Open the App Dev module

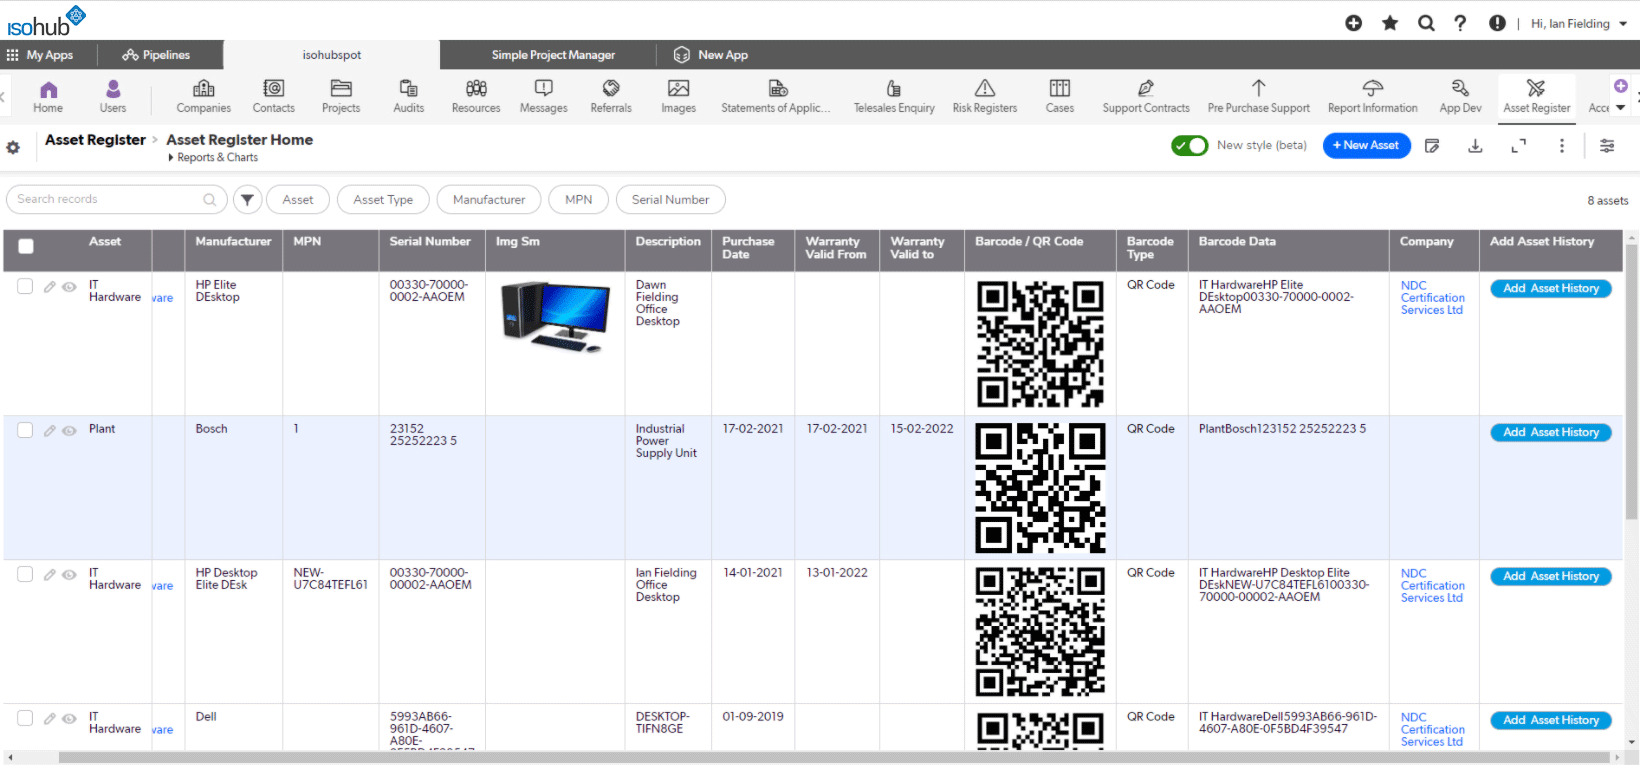[x=1461, y=97]
